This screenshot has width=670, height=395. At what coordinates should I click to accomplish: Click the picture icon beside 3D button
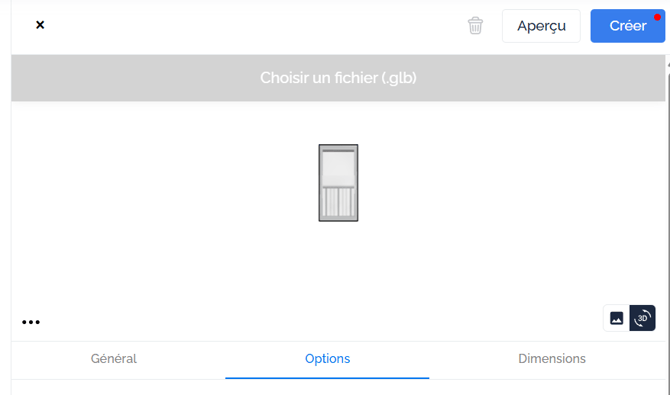[616, 318]
